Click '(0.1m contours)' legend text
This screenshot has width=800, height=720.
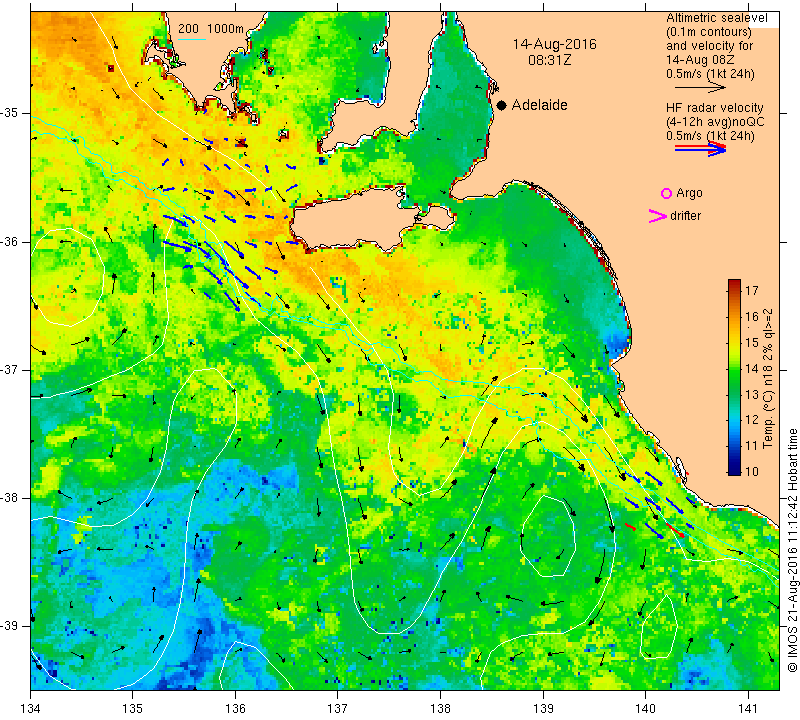tap(708, 32)
